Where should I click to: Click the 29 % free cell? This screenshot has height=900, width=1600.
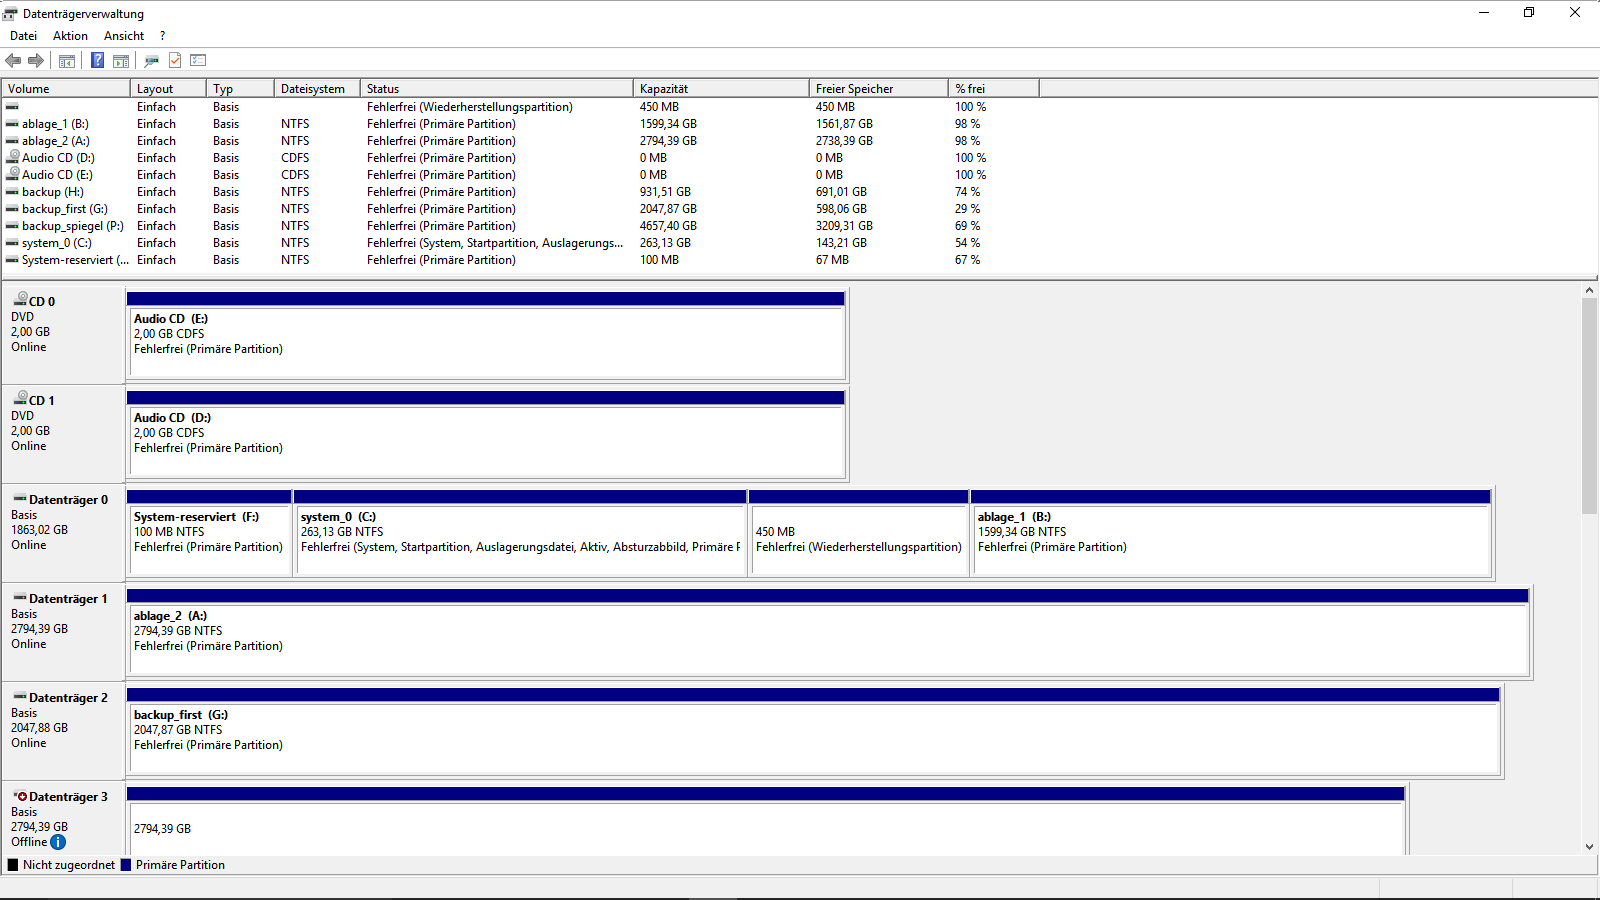click(x=967, y=209)
